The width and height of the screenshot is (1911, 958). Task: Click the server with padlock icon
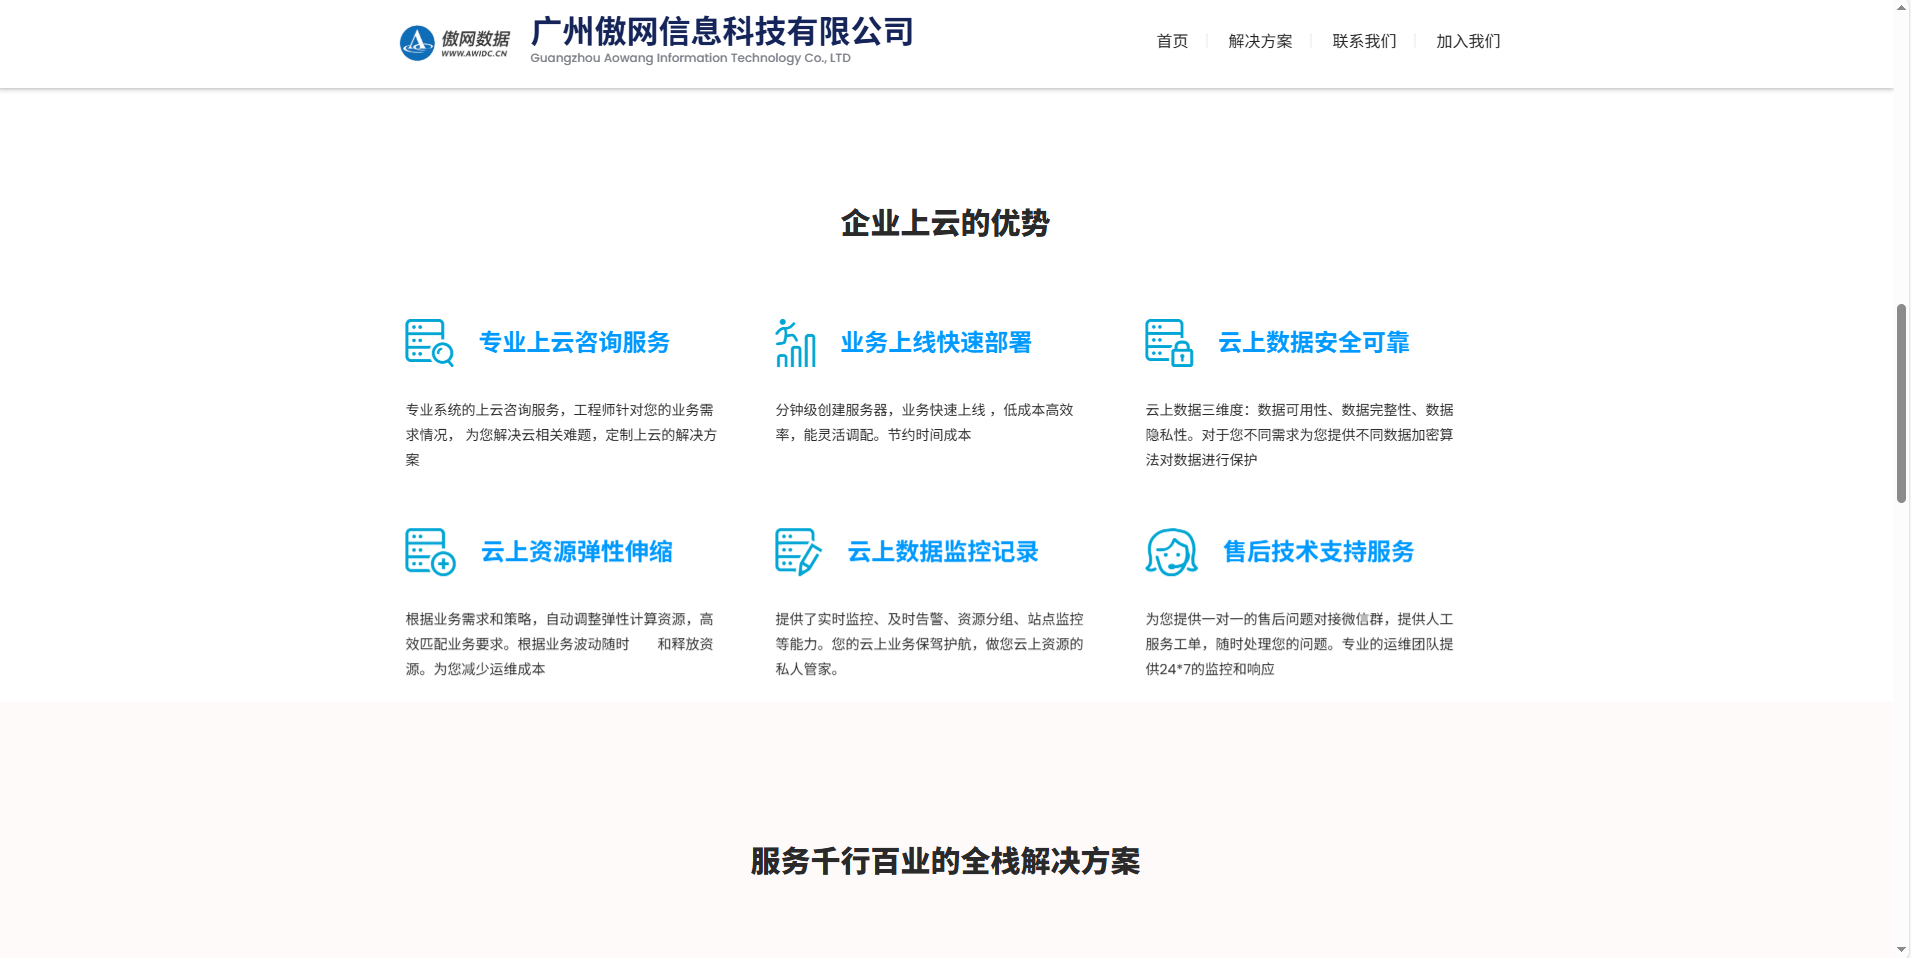click(x=1168, y=343)
